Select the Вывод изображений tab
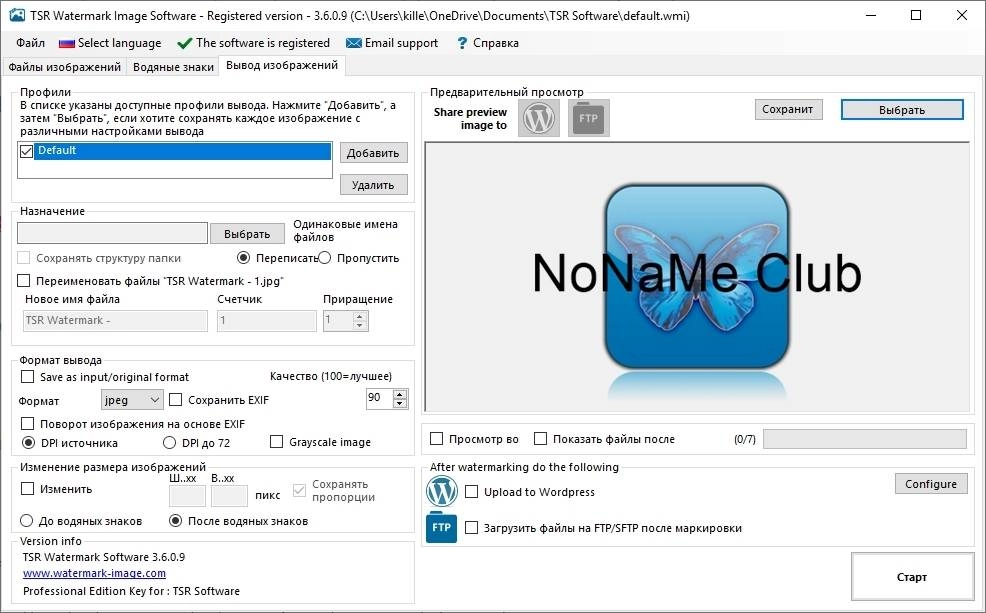Viewport: 986px width, 613px height. tap(282, 65)
